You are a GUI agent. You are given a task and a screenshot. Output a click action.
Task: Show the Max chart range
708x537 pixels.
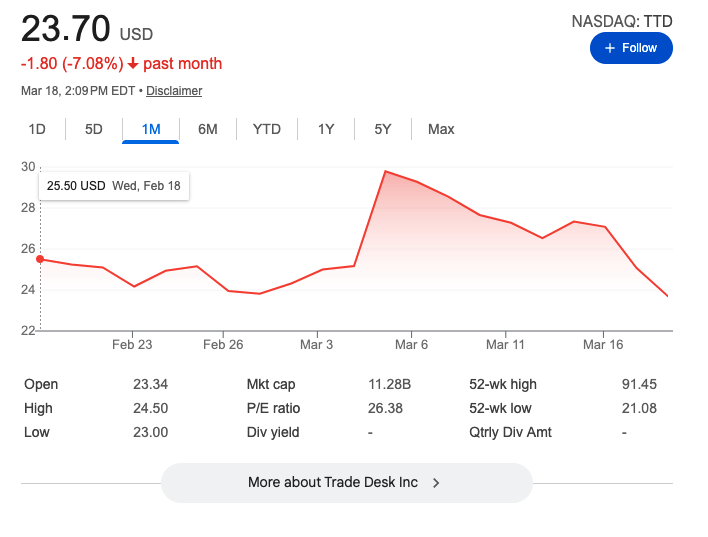click(441, 129)
